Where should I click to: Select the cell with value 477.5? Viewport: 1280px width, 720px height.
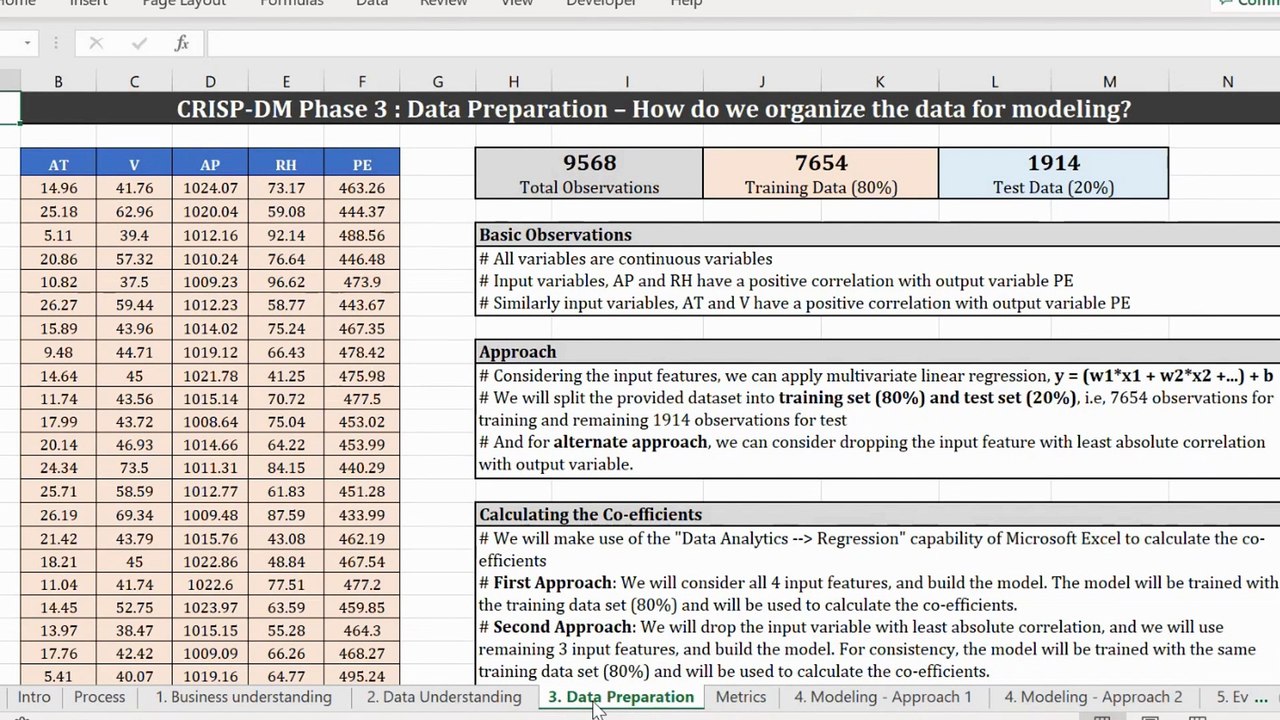(362, 399)
